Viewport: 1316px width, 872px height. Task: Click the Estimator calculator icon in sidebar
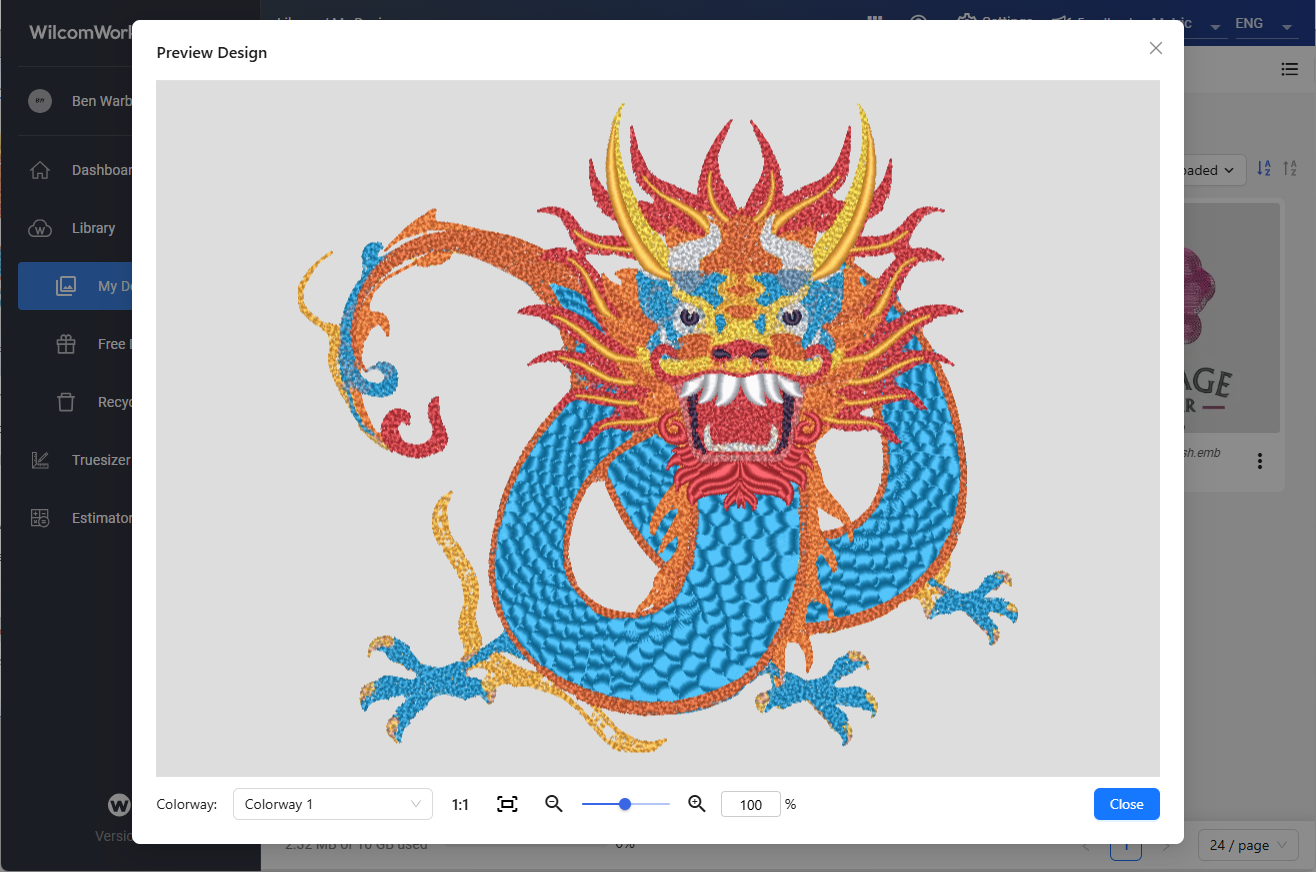pos(40,518)
